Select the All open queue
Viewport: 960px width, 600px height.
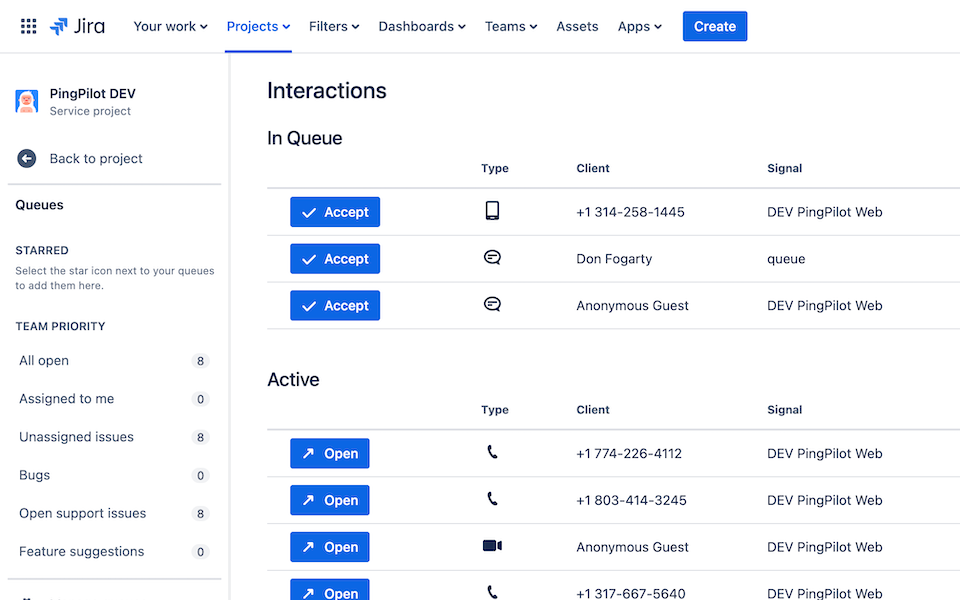pos(114,361)
